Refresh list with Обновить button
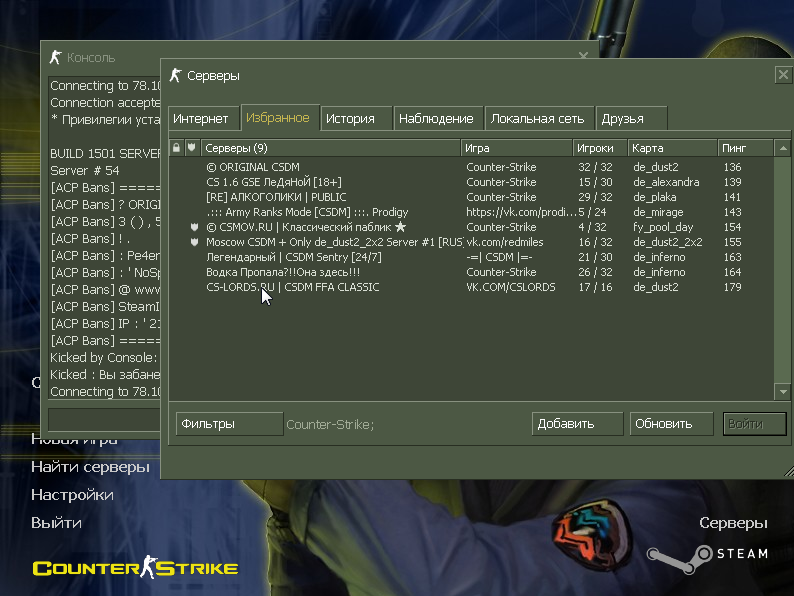 pyautogui.click(x=671, y=424)
